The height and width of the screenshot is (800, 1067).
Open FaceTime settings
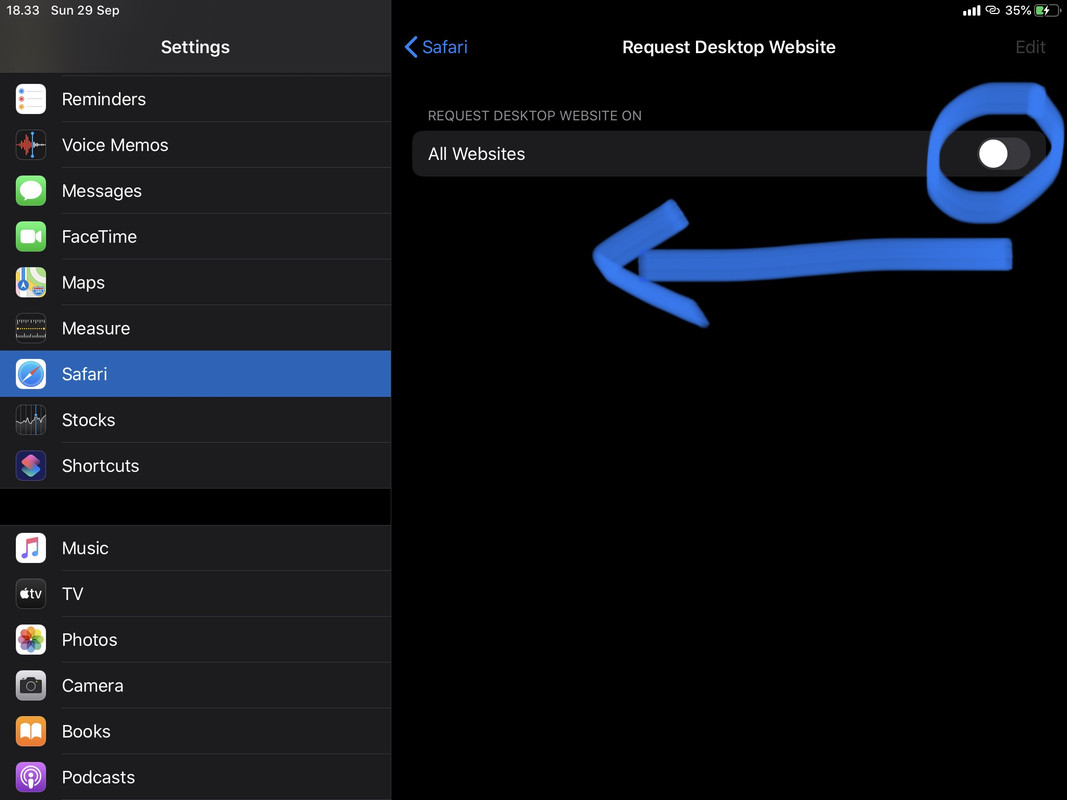(x=195, y=237)
